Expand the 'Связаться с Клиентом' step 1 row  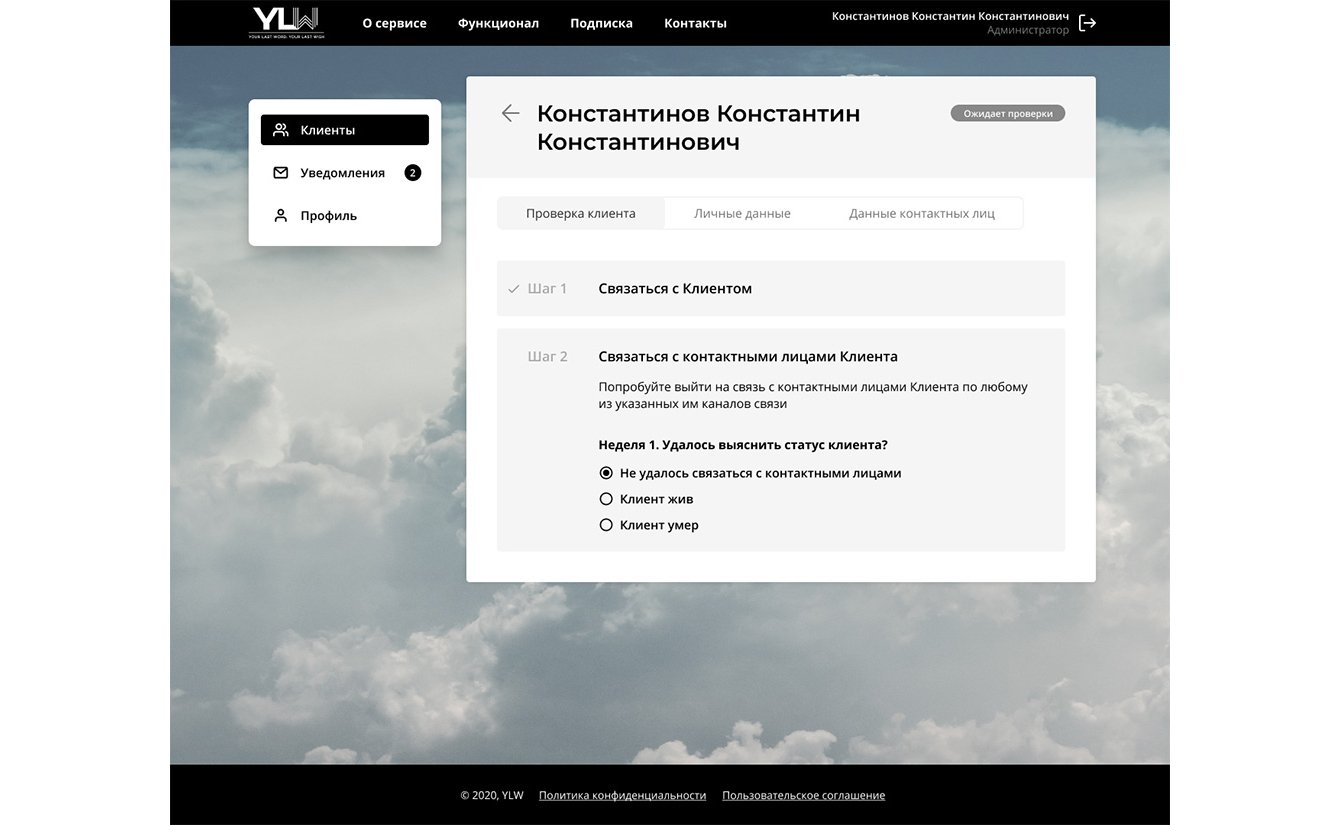point(781,289)
